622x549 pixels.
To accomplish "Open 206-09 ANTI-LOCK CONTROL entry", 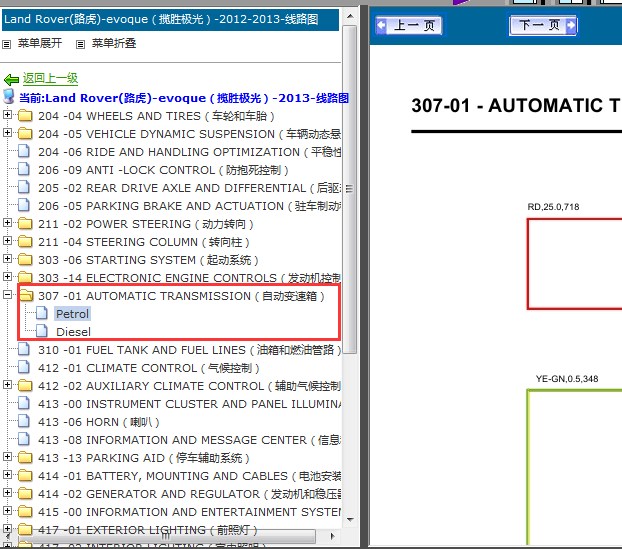I will click(163, 170).
